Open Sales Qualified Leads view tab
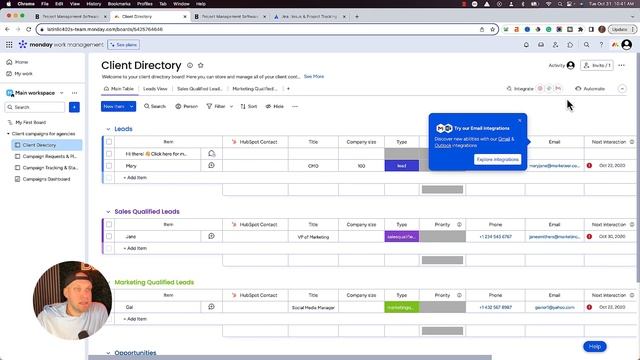The height and width of the screenshot is (360, 640). (199, 89)
